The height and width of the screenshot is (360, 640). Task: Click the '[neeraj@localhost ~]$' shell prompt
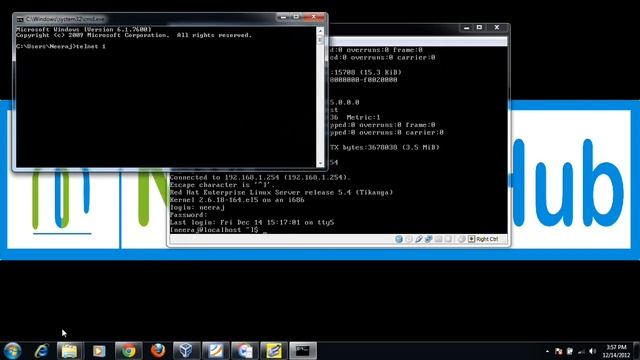point(214,230)
